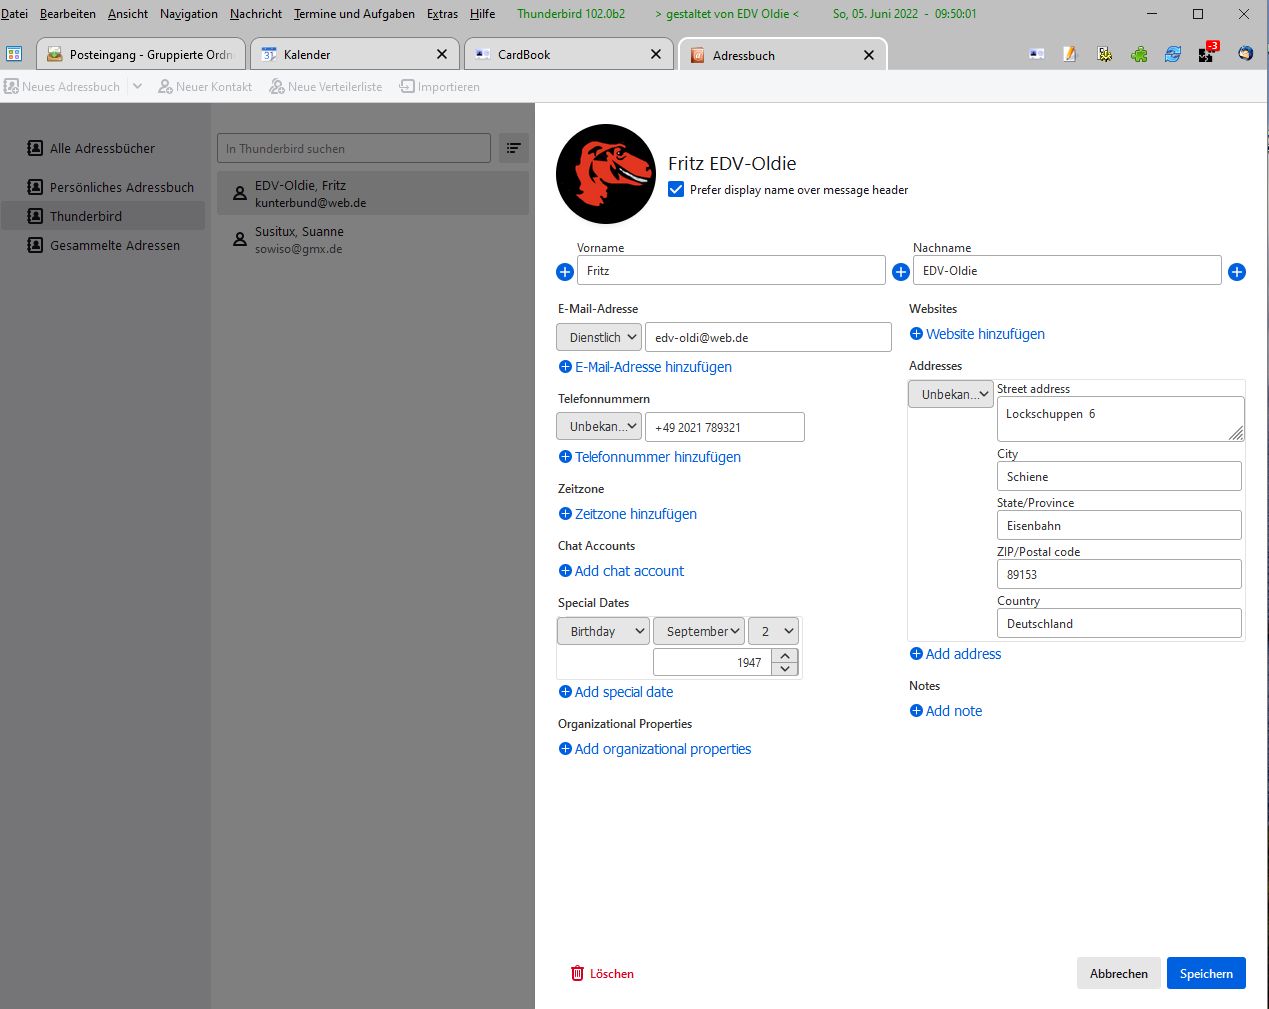Click the Abbrechen button
1269x1009 pixels.
(x=1119, y=973)
